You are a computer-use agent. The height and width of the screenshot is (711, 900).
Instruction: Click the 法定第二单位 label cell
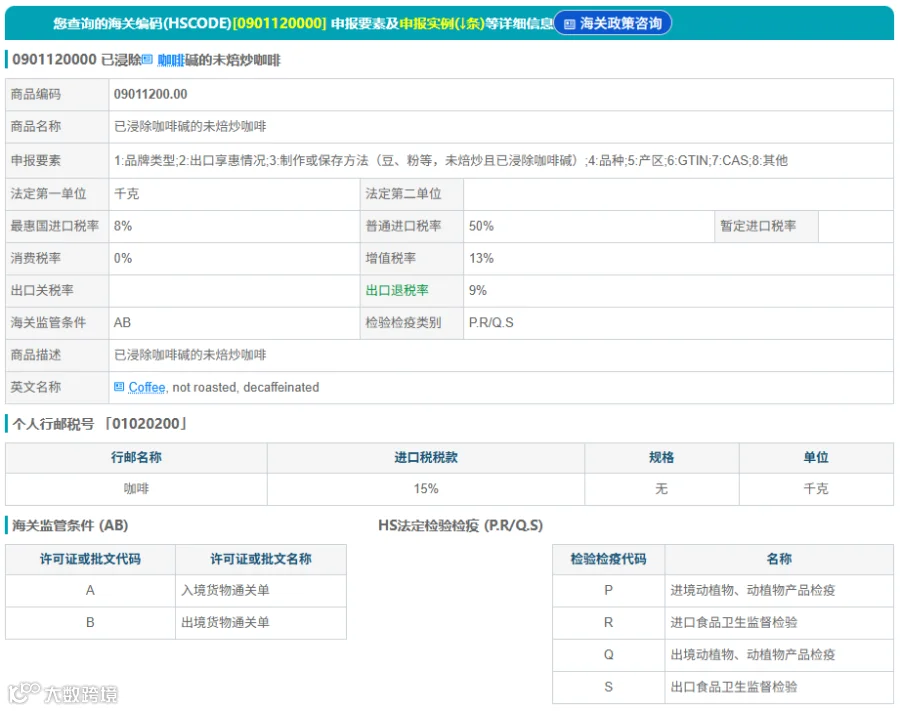[x=412, y=194]
